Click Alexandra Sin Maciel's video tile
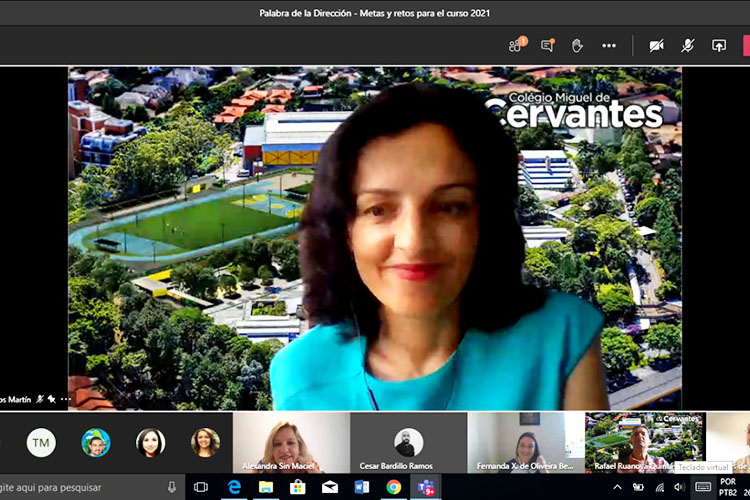Image resolution: width=750 pixels, height=500 pixels. pos(291,443)
